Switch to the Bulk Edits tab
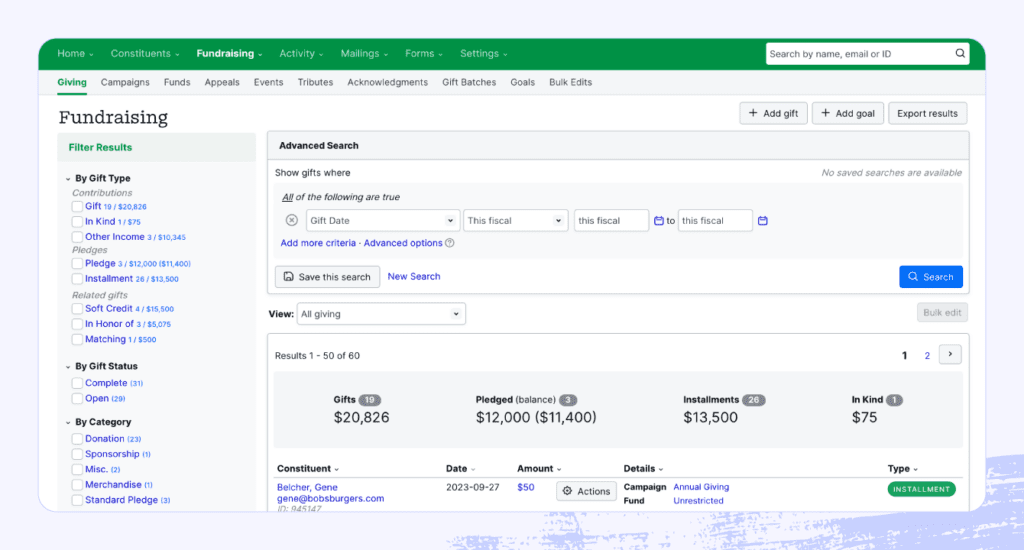The image size is (1024, 550). [x=570, y=82]
